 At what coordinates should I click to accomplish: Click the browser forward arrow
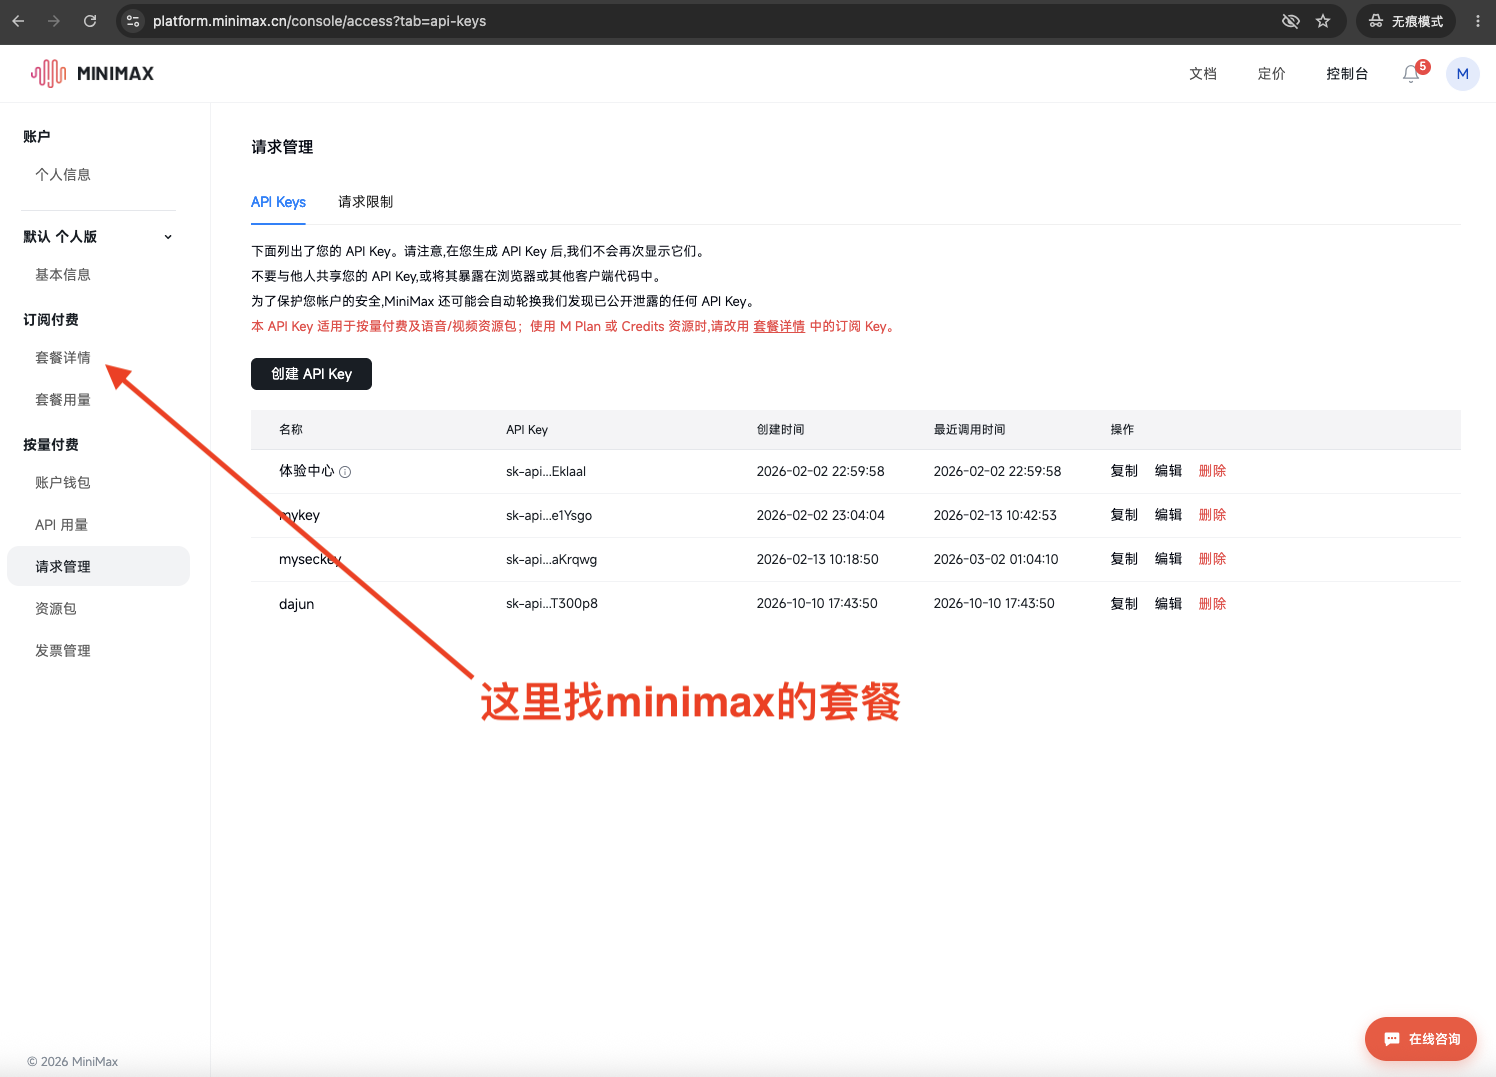54,21
